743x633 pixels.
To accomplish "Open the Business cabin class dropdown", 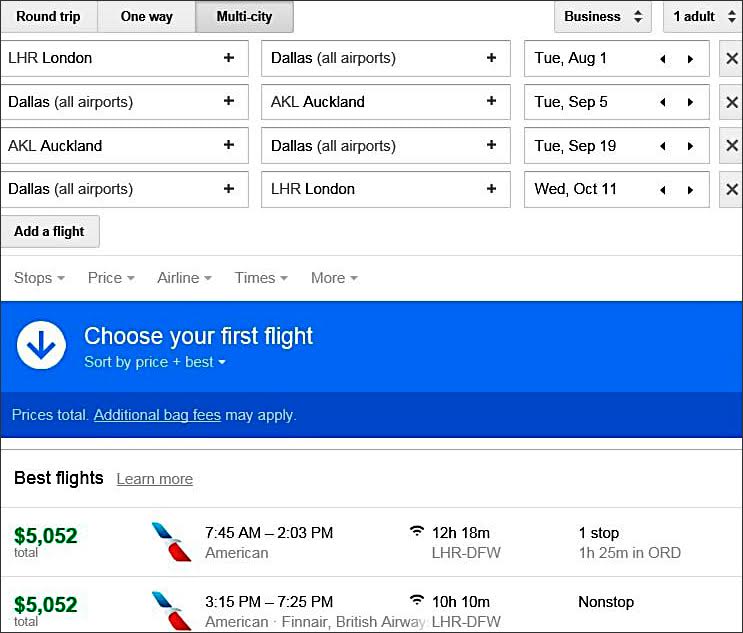I will click(603, 17).
